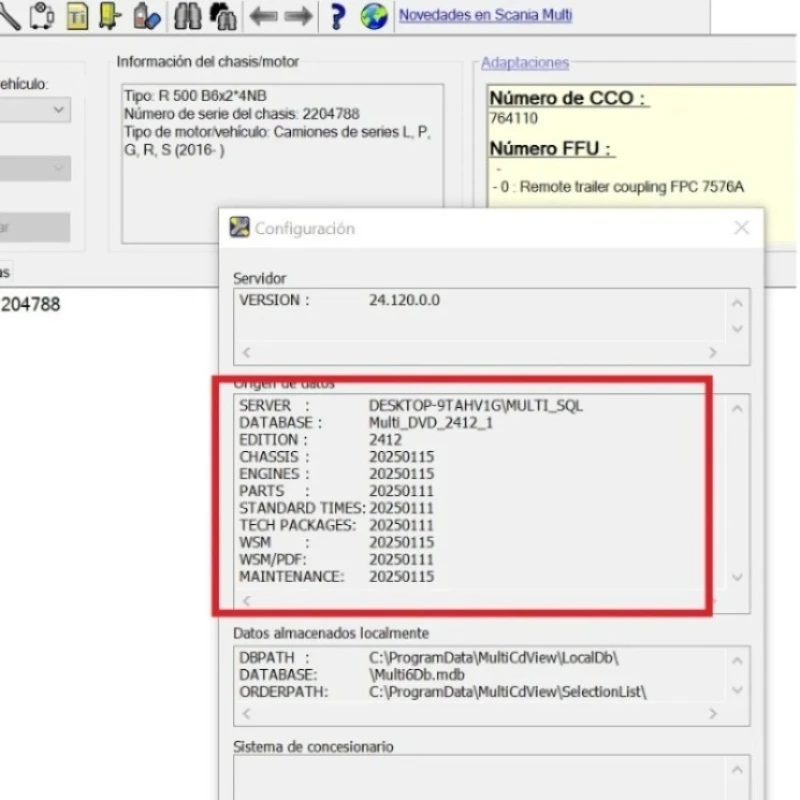Click the grey button below the vehicle dropdowns
The height and width of the screenshot is (800, 800).
(x=35, y=227)
